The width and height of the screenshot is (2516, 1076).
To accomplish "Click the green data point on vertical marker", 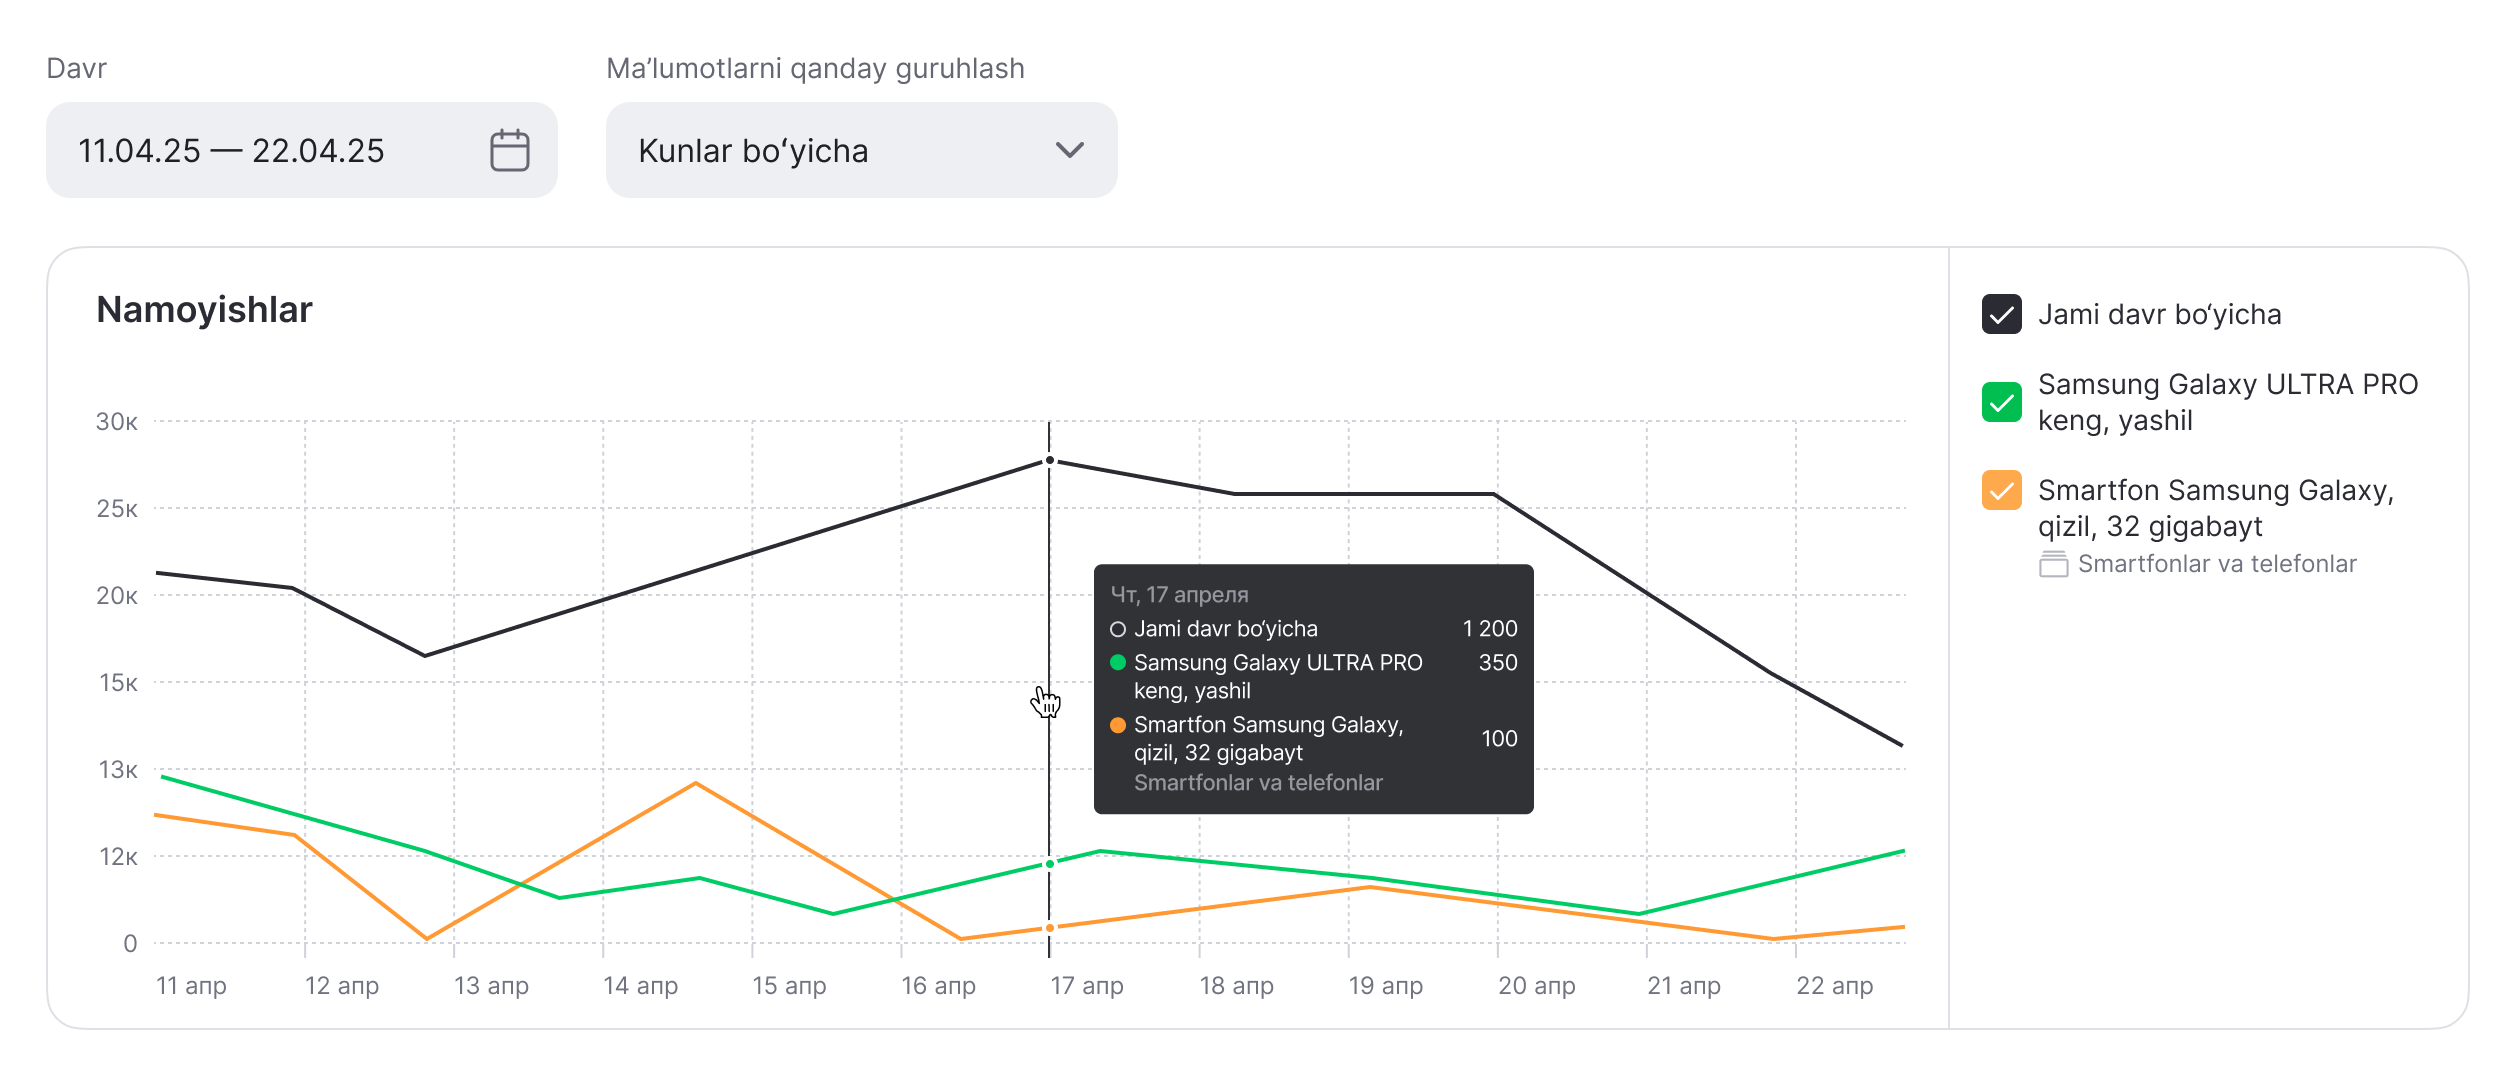I will (1049, 864).
